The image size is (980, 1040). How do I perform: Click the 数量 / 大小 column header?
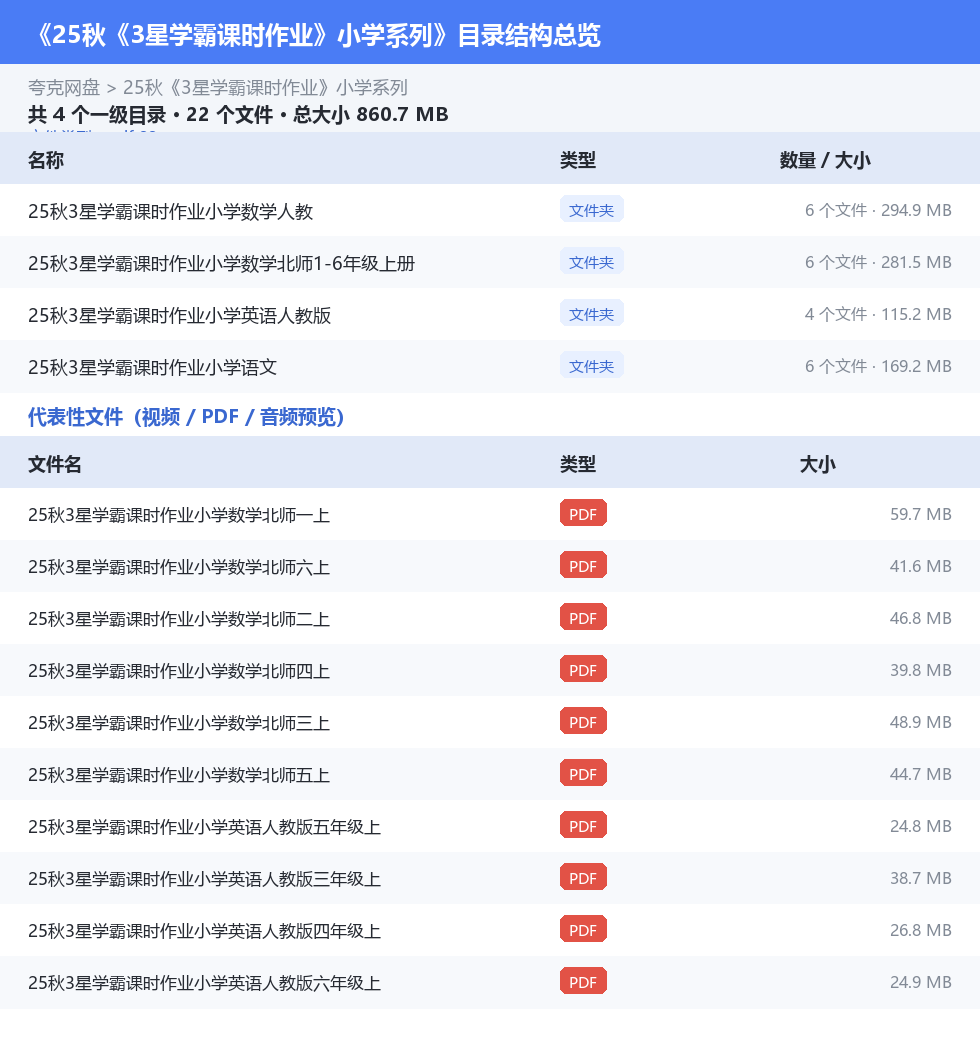click(x=825, y=160)
